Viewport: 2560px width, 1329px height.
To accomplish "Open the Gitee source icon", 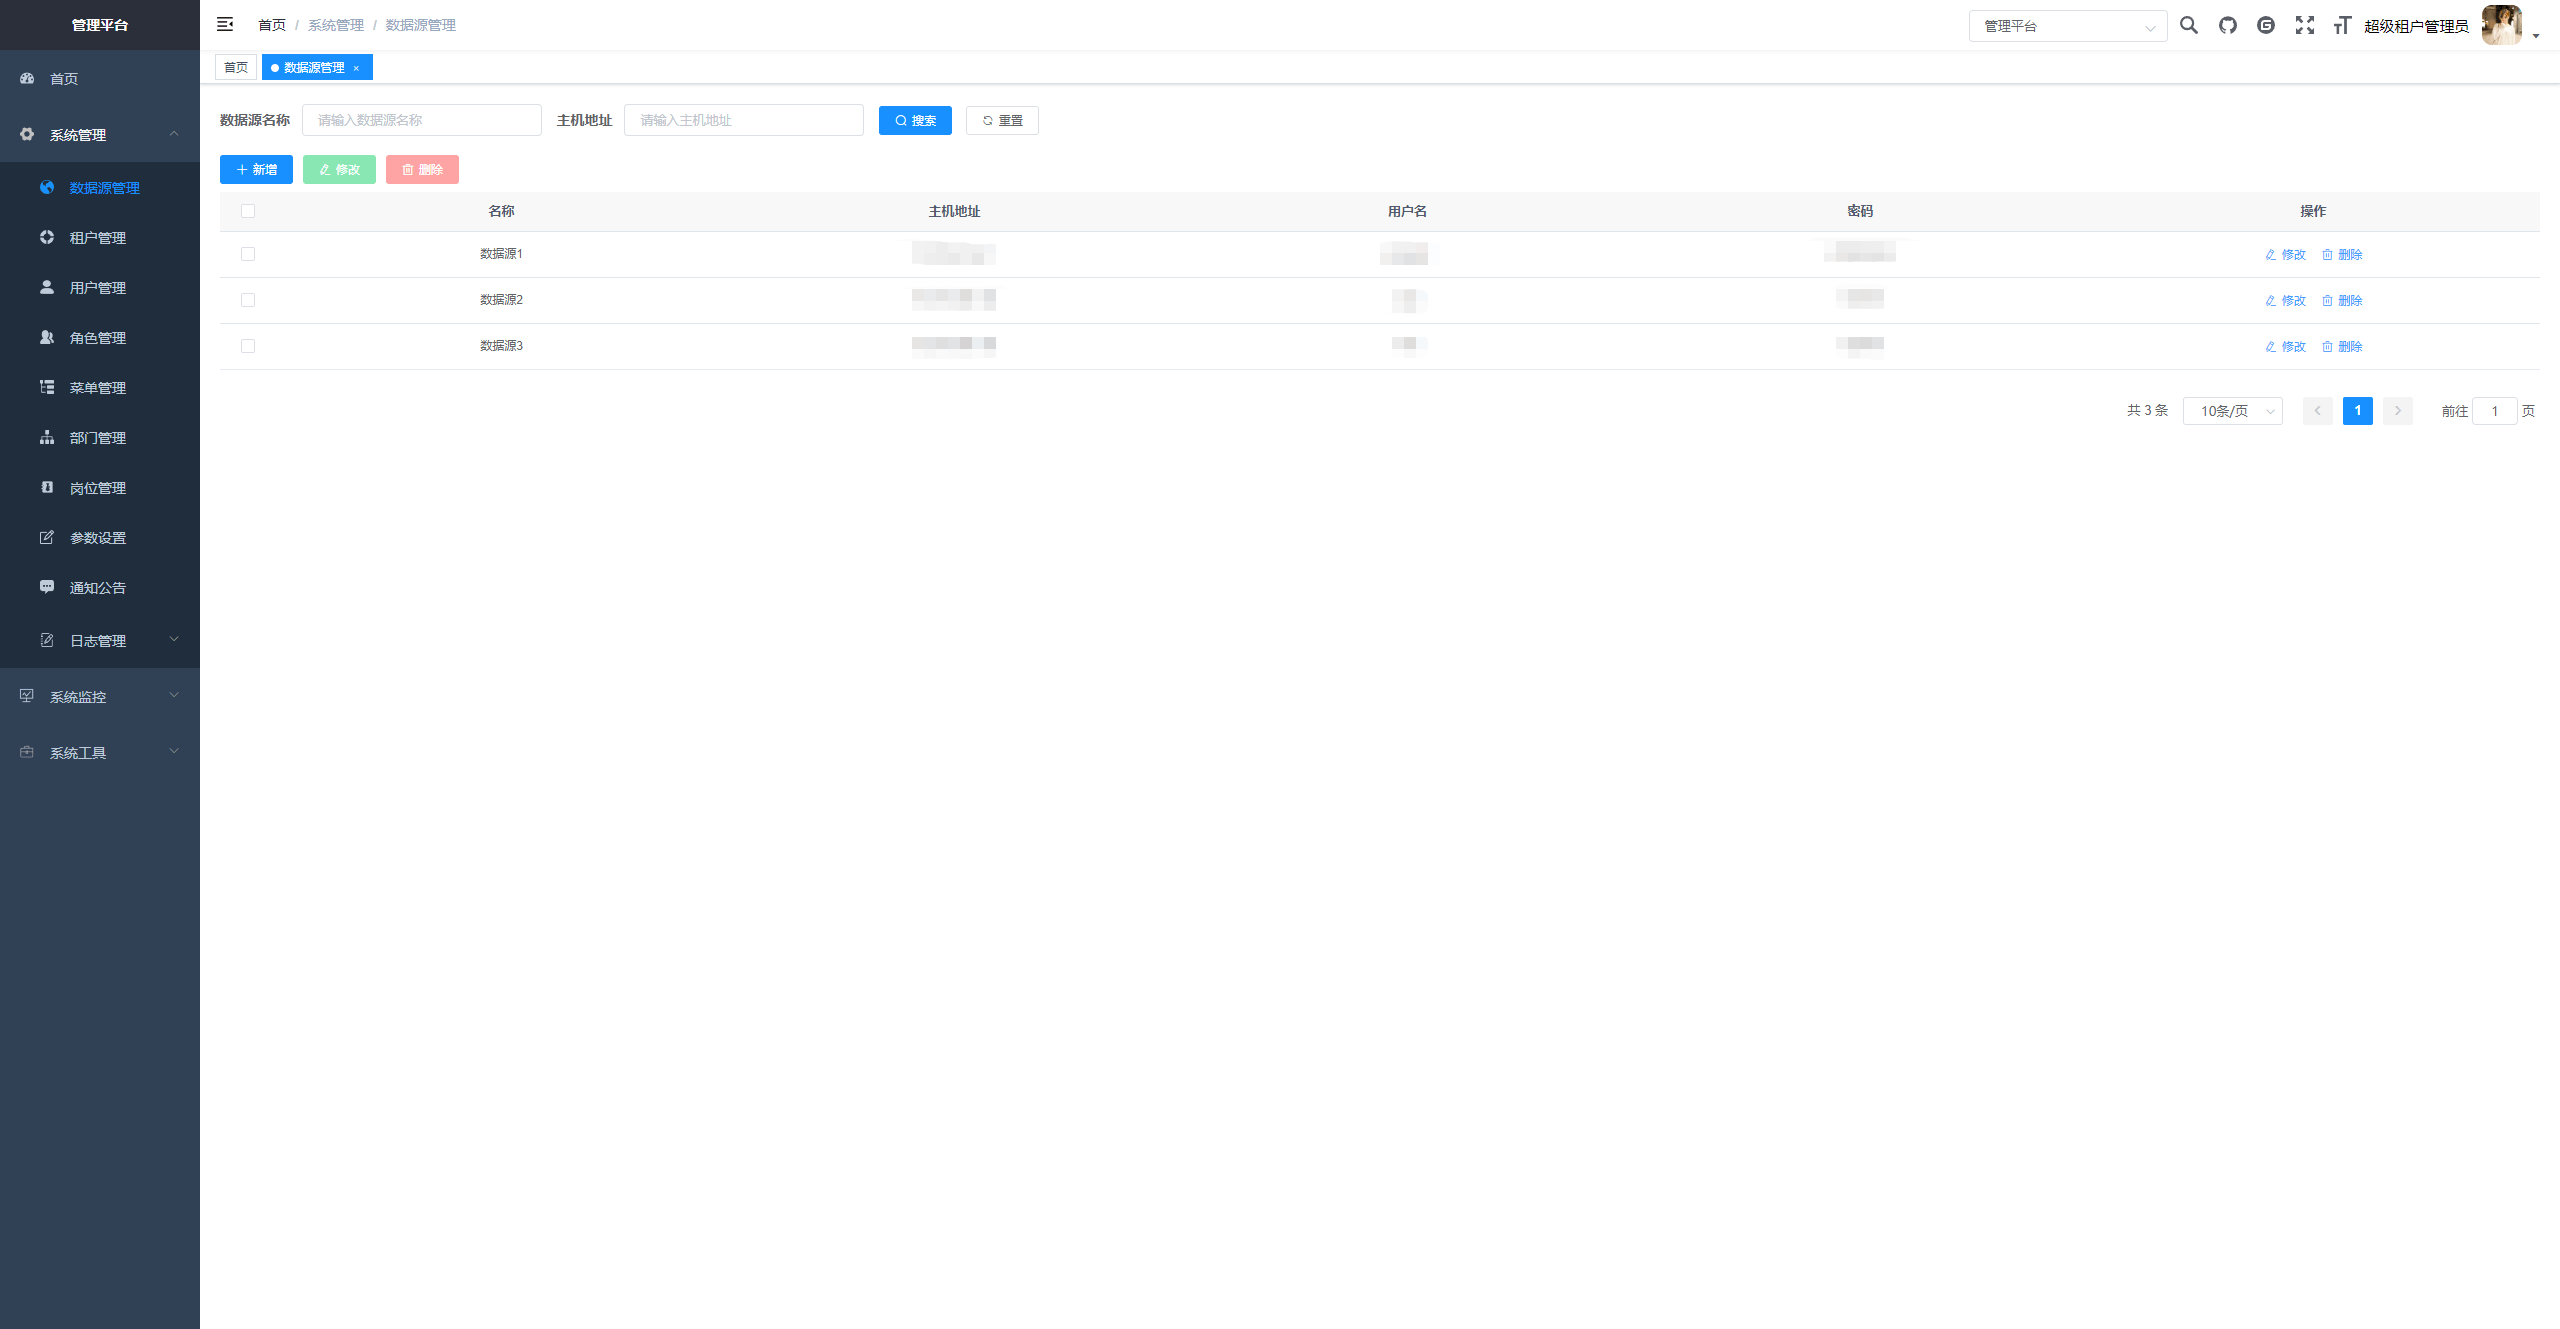I will (x=2266, y=25).
